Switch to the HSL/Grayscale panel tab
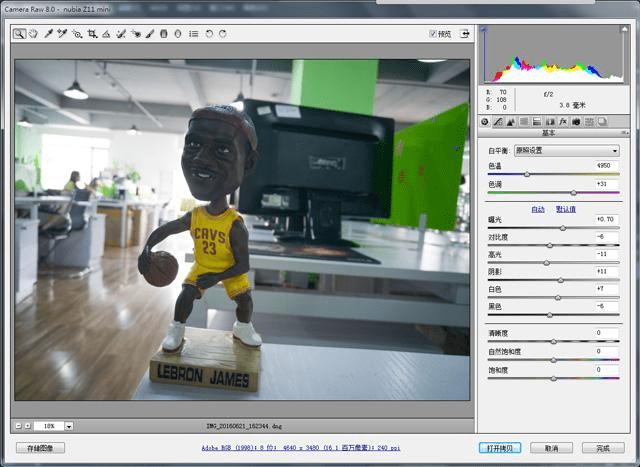 click(524, 122)
